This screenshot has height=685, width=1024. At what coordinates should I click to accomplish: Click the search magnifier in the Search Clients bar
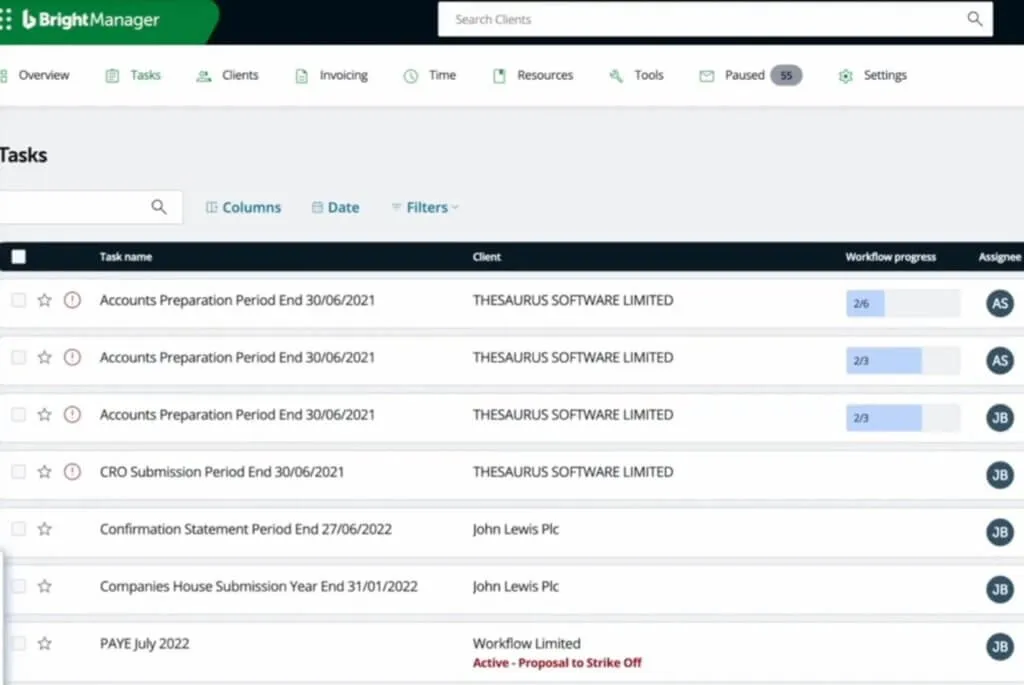tap(974, 19)
